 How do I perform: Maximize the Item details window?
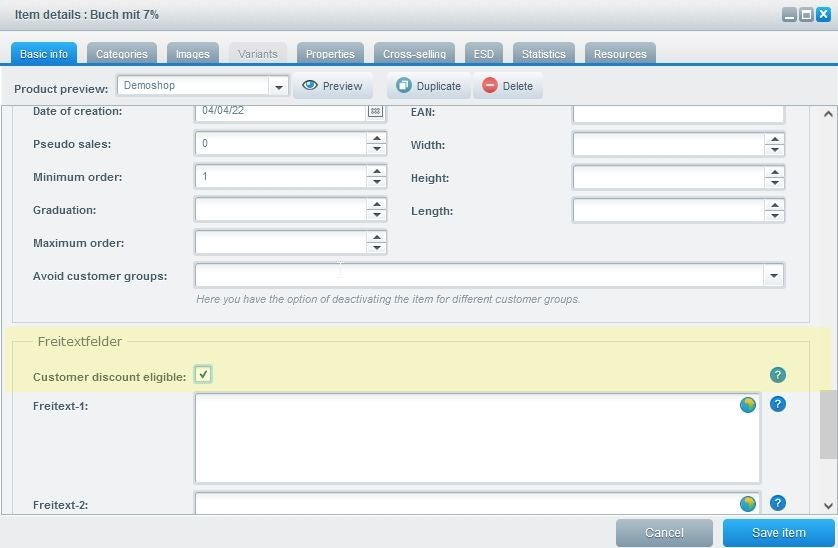(x=806, y=14)
